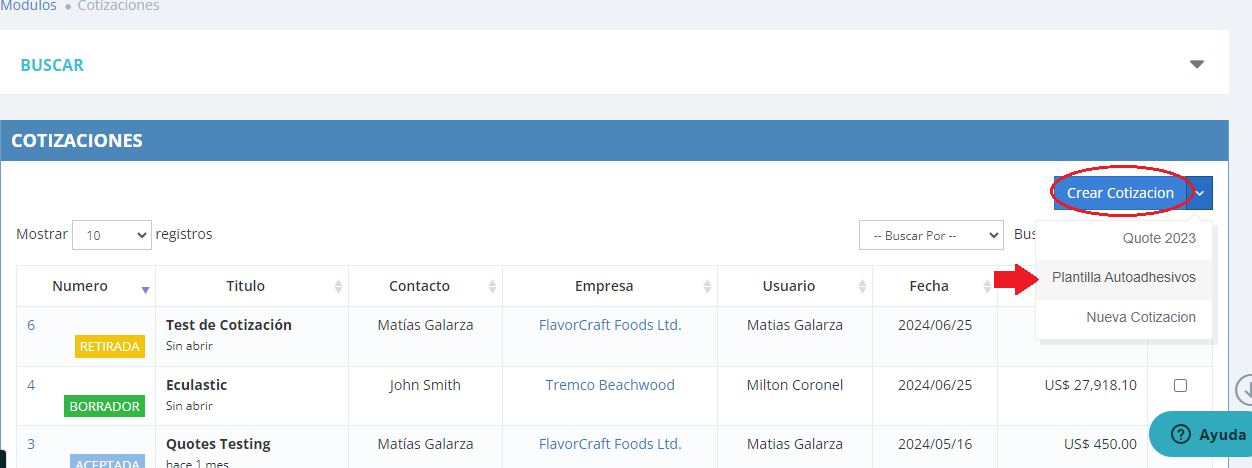The width and height of the screenshot is (1252, 468).
Task: Sort by Empresa using its sort icon
Action: pos(708,287)
